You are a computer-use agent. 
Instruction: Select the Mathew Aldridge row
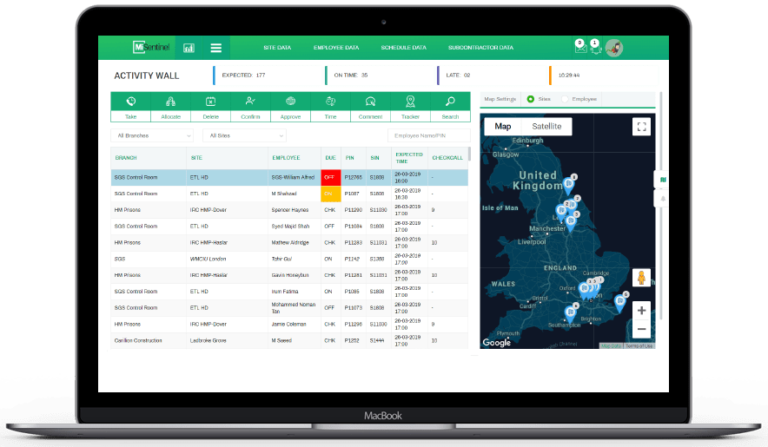tap(289, 242)
